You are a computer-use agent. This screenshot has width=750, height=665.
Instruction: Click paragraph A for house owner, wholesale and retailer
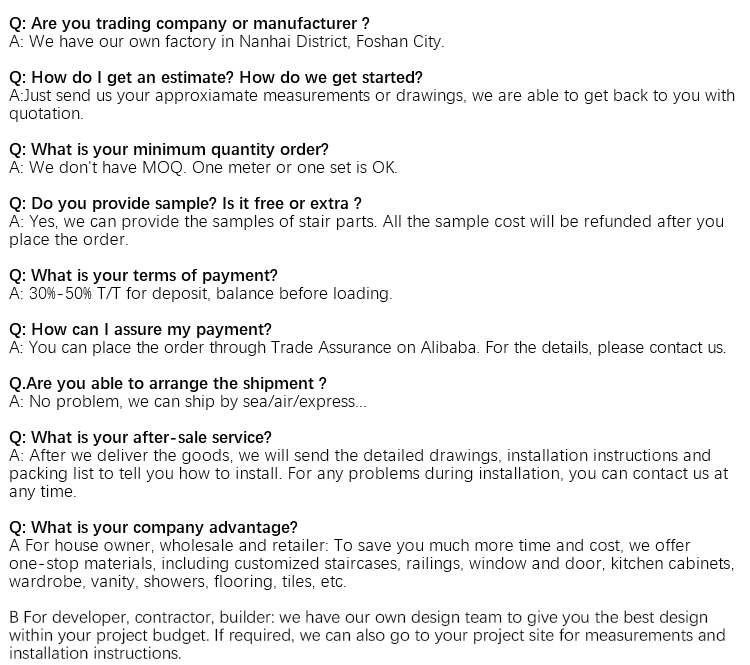[x=372, y=564]
